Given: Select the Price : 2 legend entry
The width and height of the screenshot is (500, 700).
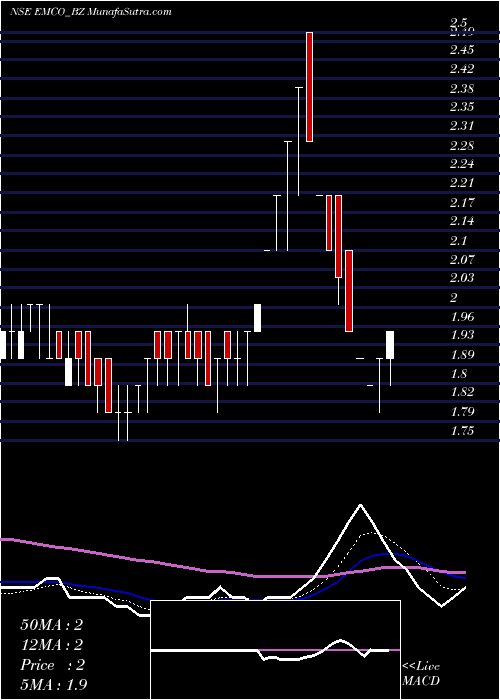Looking at the screenshot, I should [x=52, y=665].
